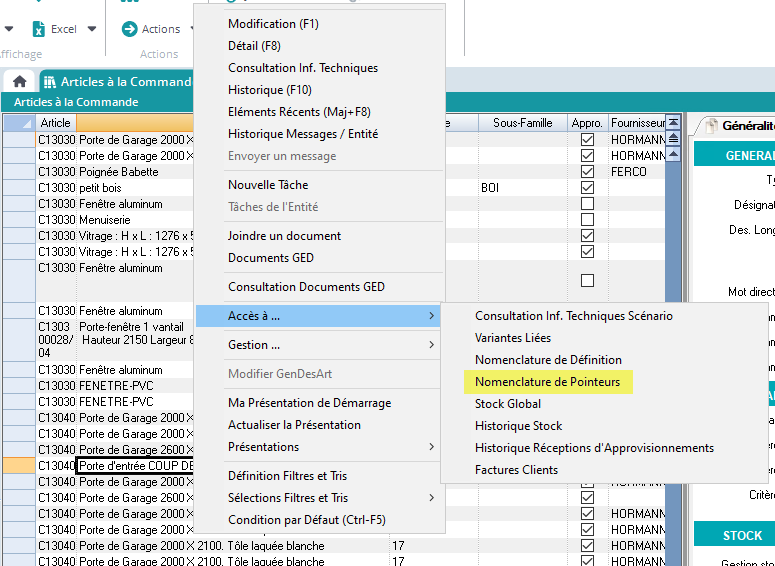
Task: Jump to first row using the scroll-to-top arrow
Action: coord(674,122)
